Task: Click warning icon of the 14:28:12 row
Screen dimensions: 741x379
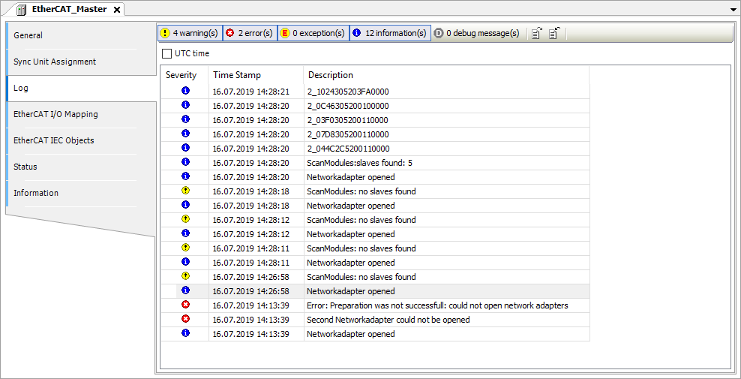Action: (x=185, y=219)
